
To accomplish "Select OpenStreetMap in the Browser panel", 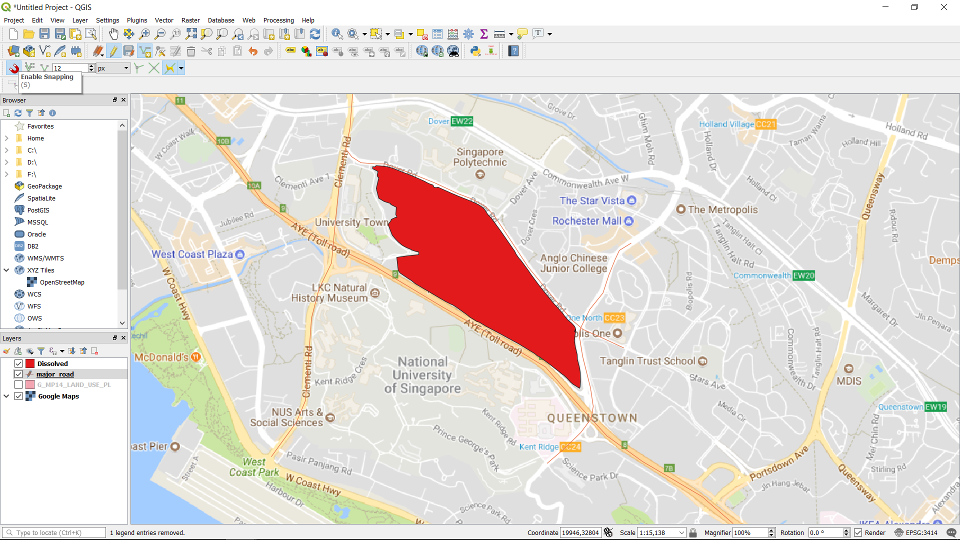I will tap(61, 282).
